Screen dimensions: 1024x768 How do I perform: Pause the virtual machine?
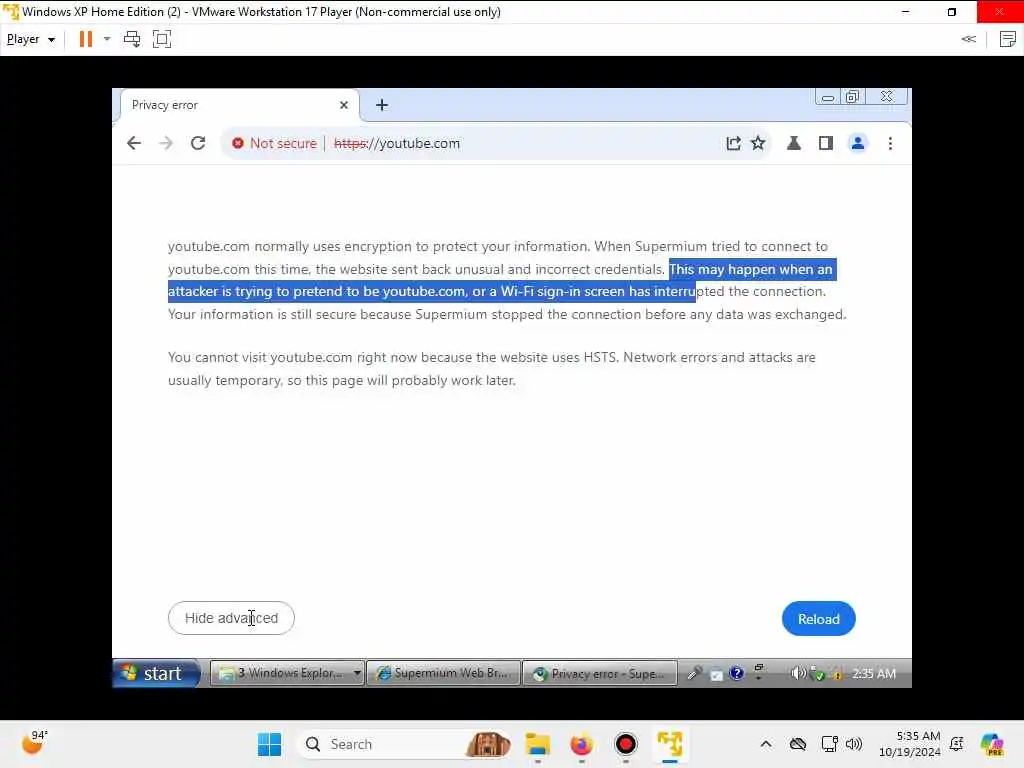pyautogui.click(x=86, y=39)
